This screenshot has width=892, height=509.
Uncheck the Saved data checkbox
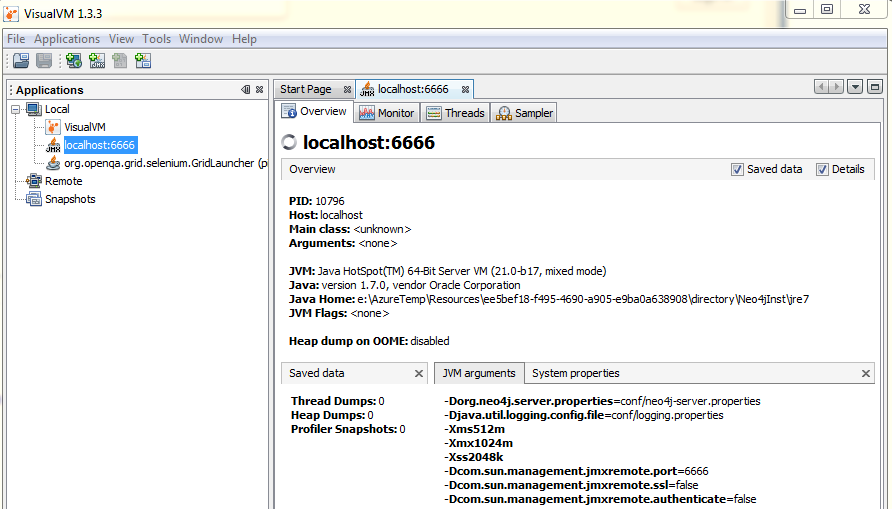pyautogui.click(x=737, y=170)
